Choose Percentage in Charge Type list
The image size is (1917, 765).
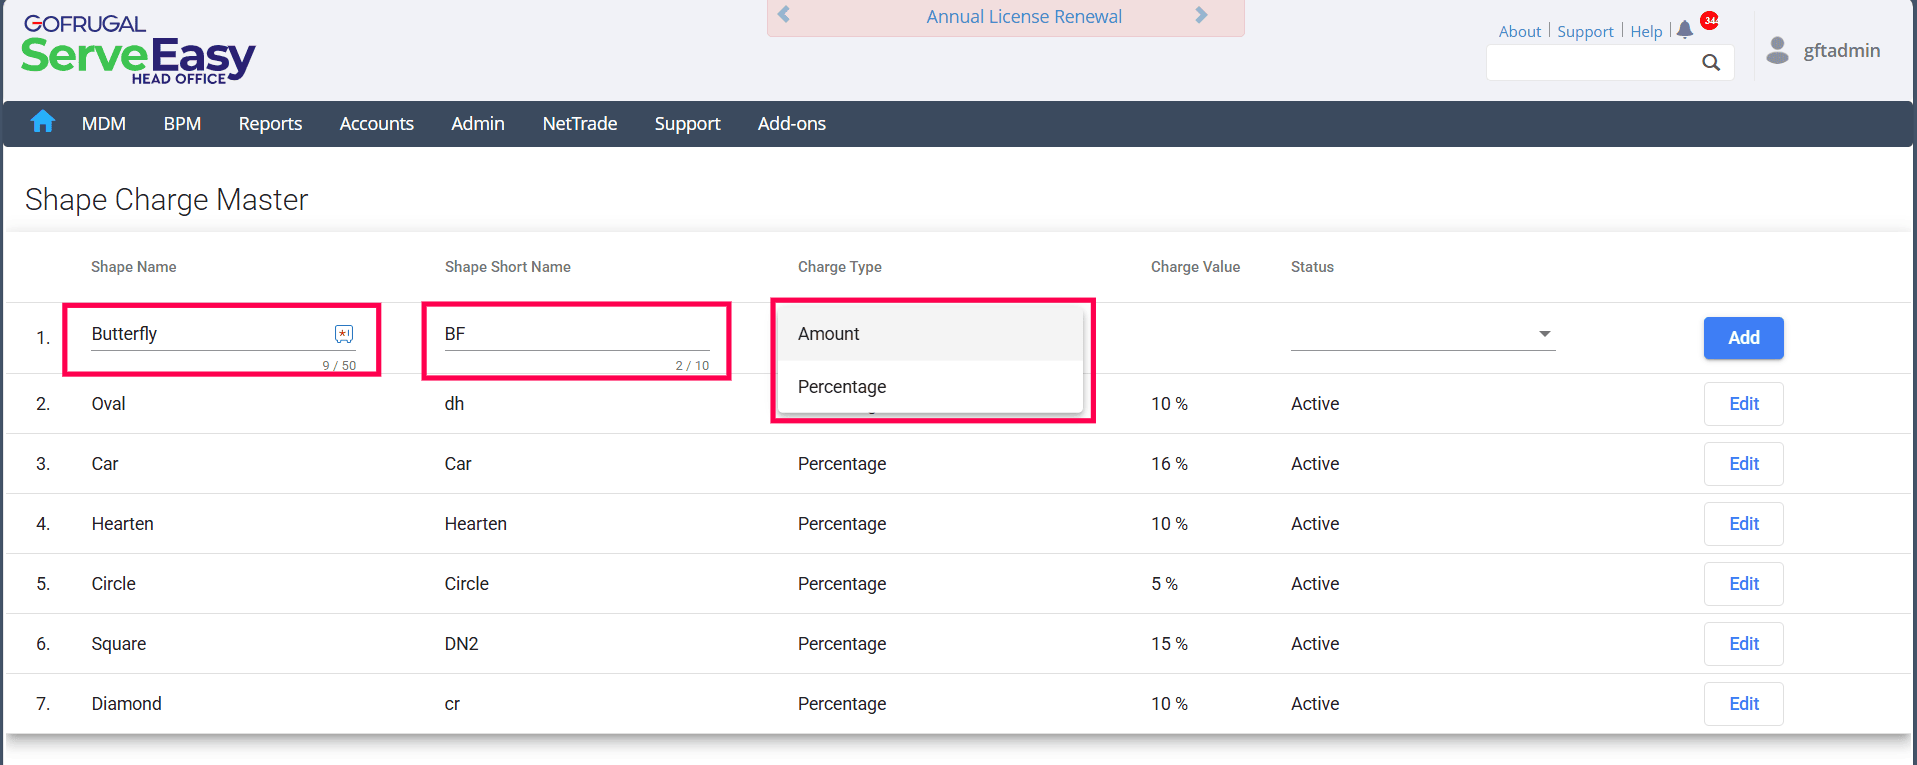coord(842,387)
